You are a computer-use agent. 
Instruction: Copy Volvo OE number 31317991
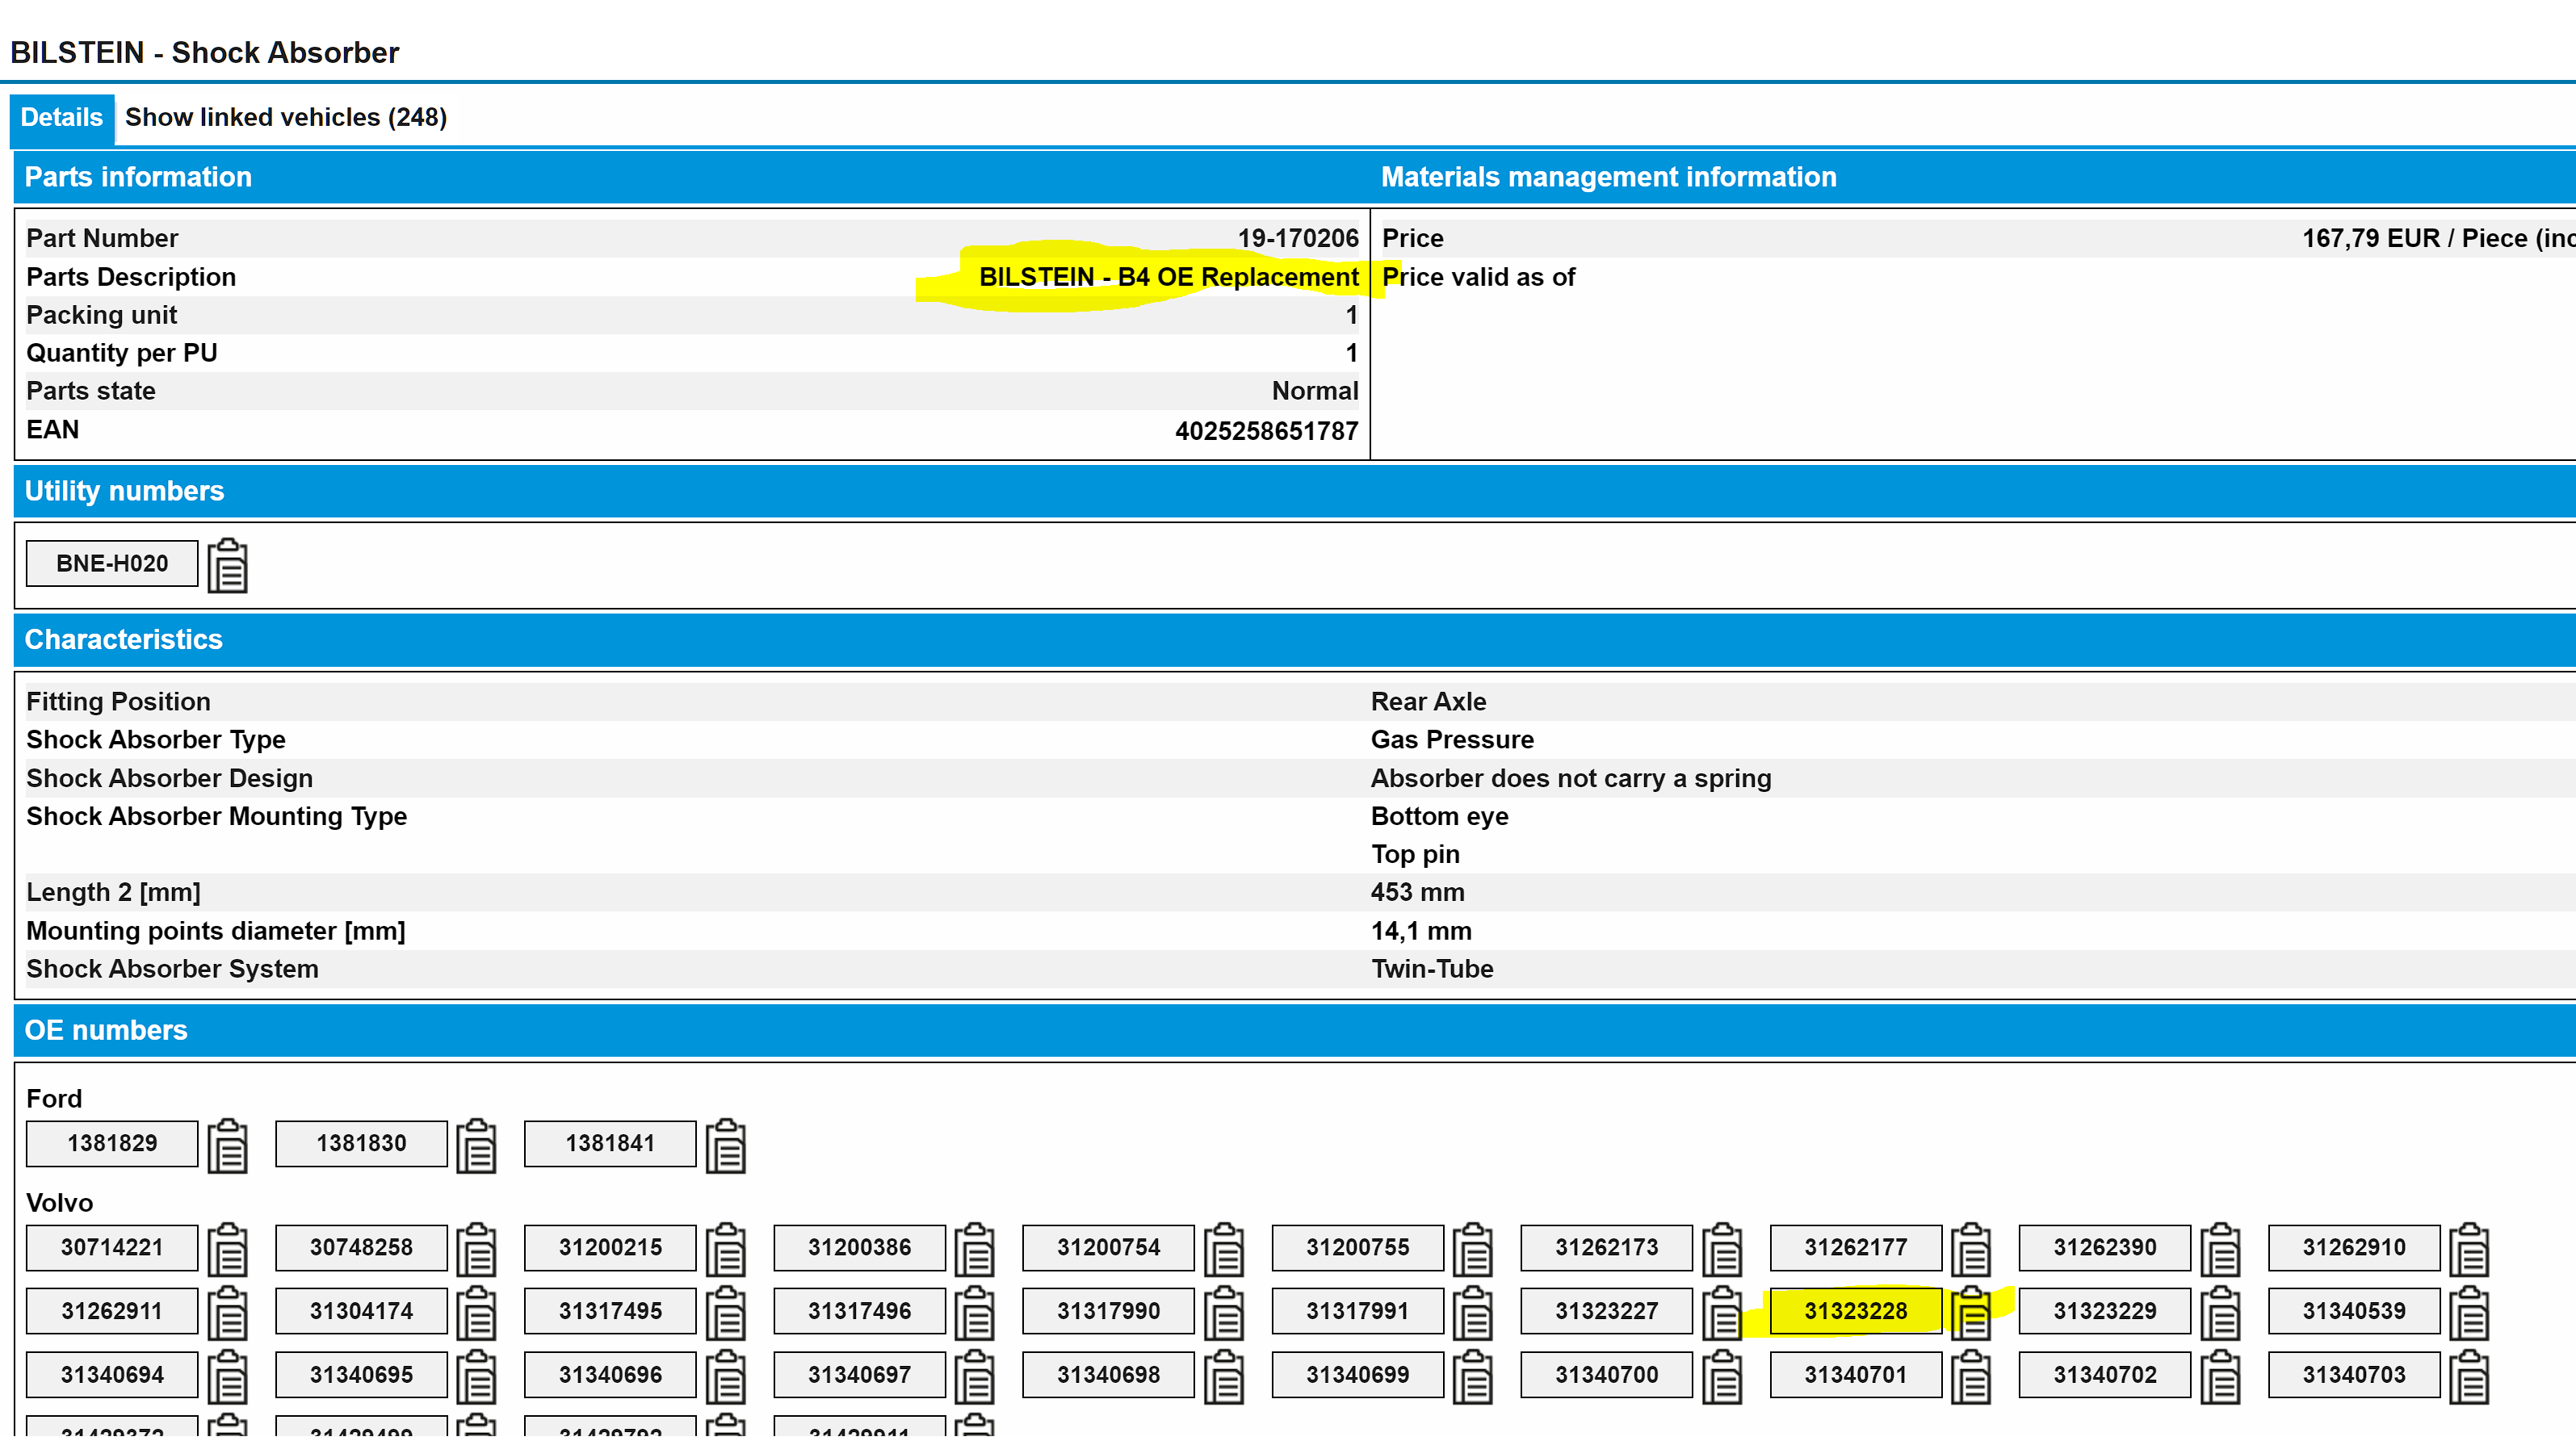coord(1473,1314)
